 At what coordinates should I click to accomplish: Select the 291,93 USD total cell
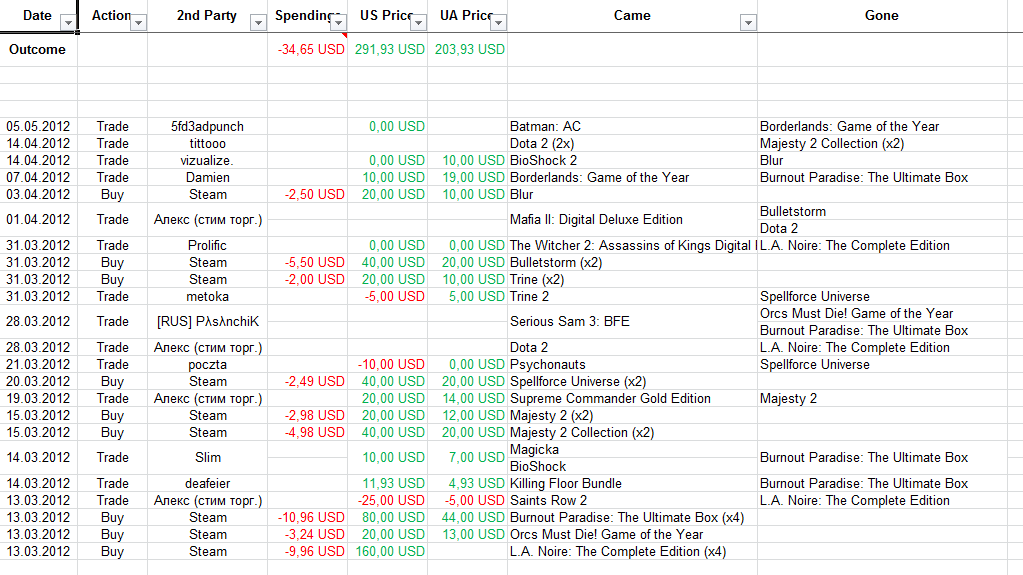pos(388,50)
